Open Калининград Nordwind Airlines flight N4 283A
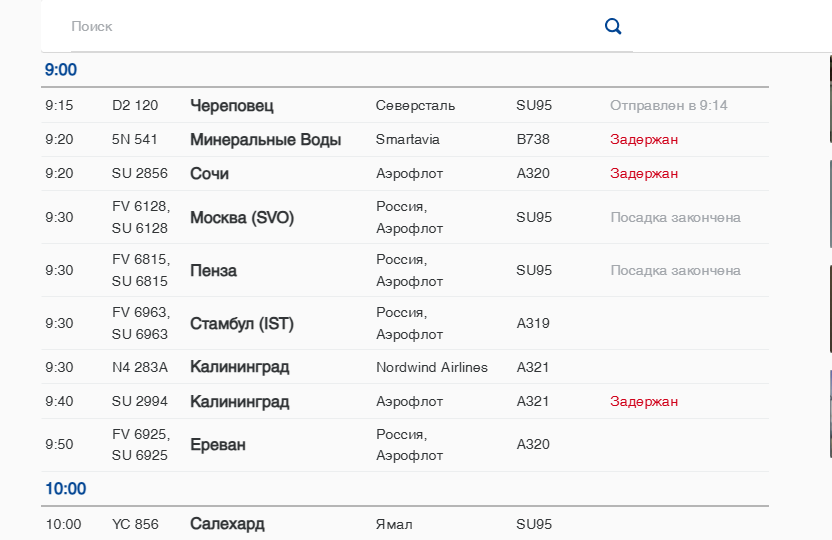The height and width of the screenshot is (540, 832). tap(239, 367)
